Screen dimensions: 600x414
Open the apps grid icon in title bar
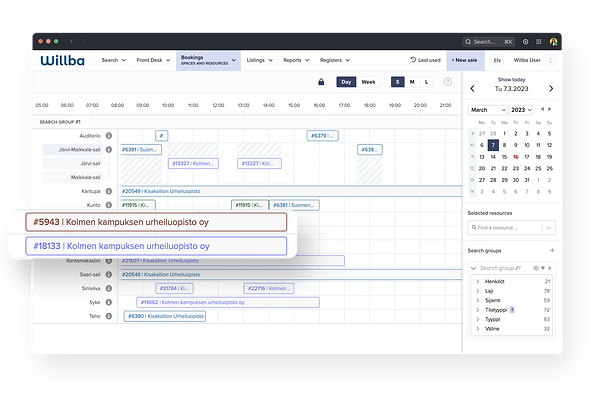tap(538, 42)
